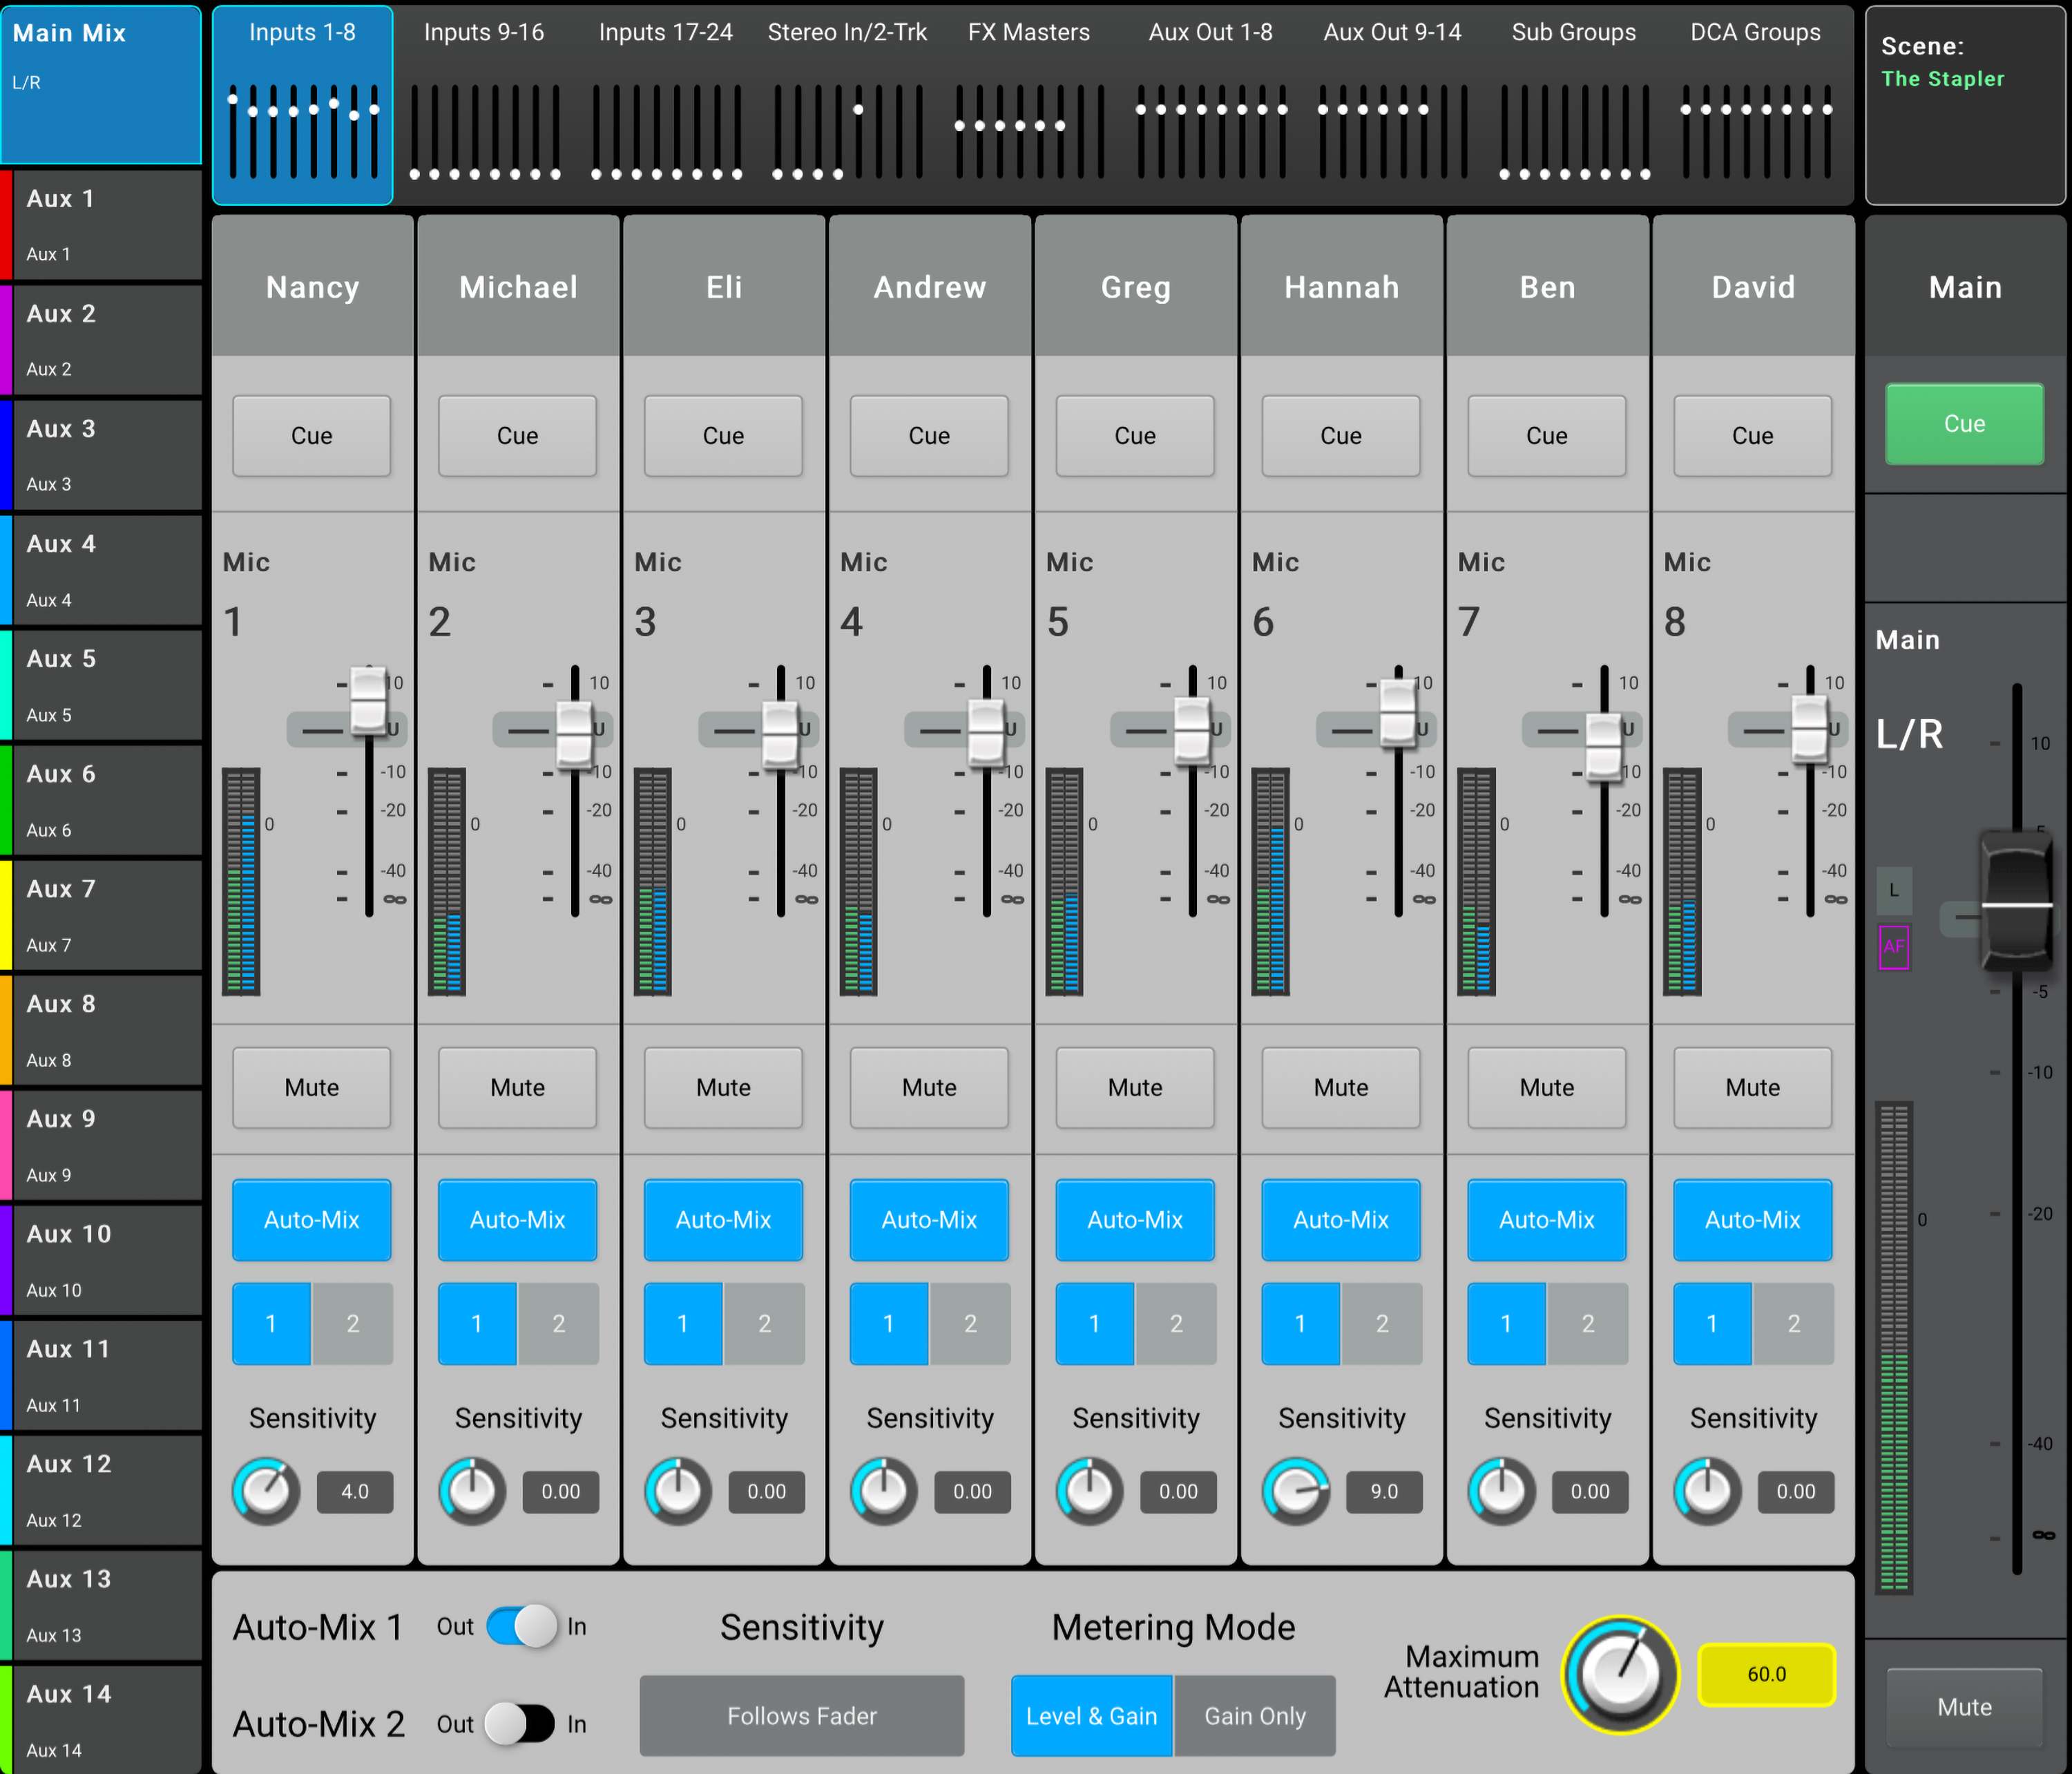Toggle the Auto-Mix 1 In/Out switch
The height and width of the screenshot is (1774, 2072).
point(521,1626)
